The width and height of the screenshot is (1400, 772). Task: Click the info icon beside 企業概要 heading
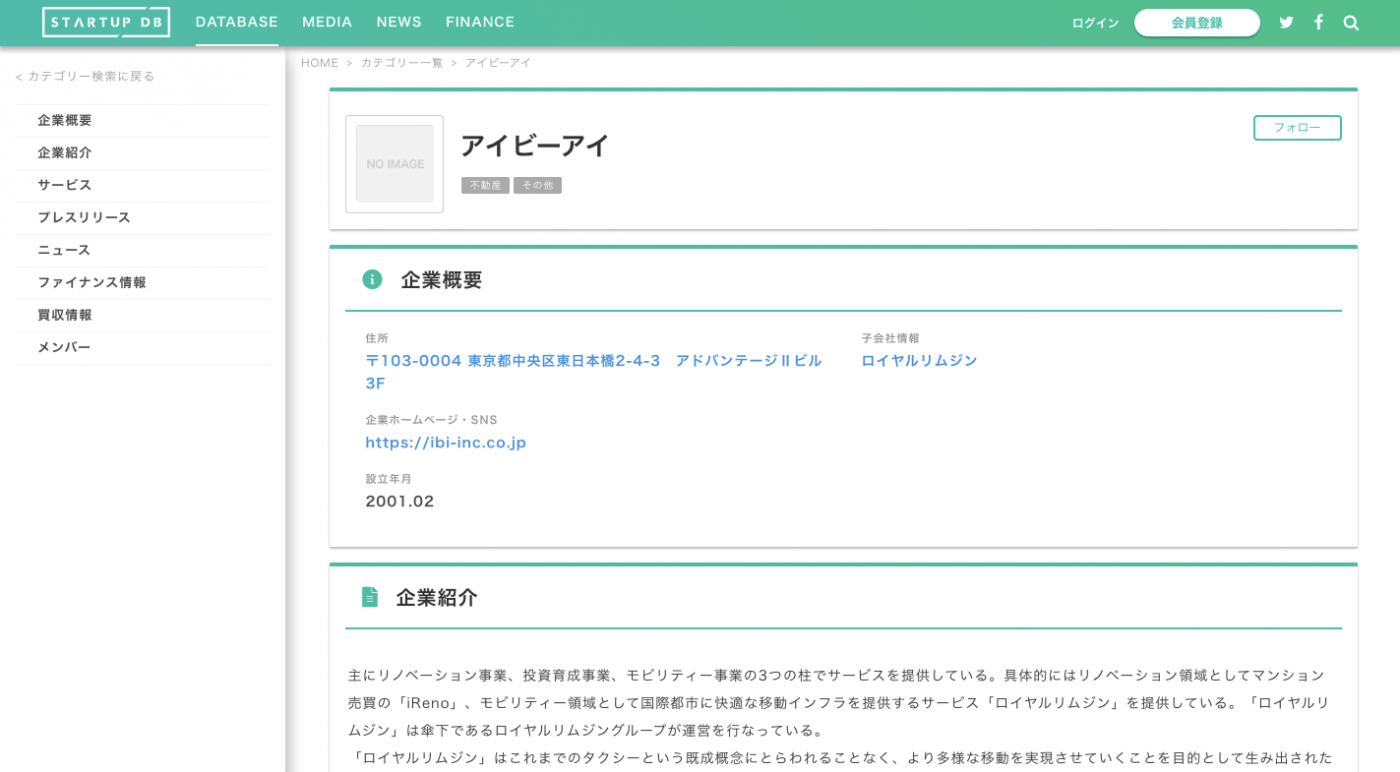click(x=372, y=280)
